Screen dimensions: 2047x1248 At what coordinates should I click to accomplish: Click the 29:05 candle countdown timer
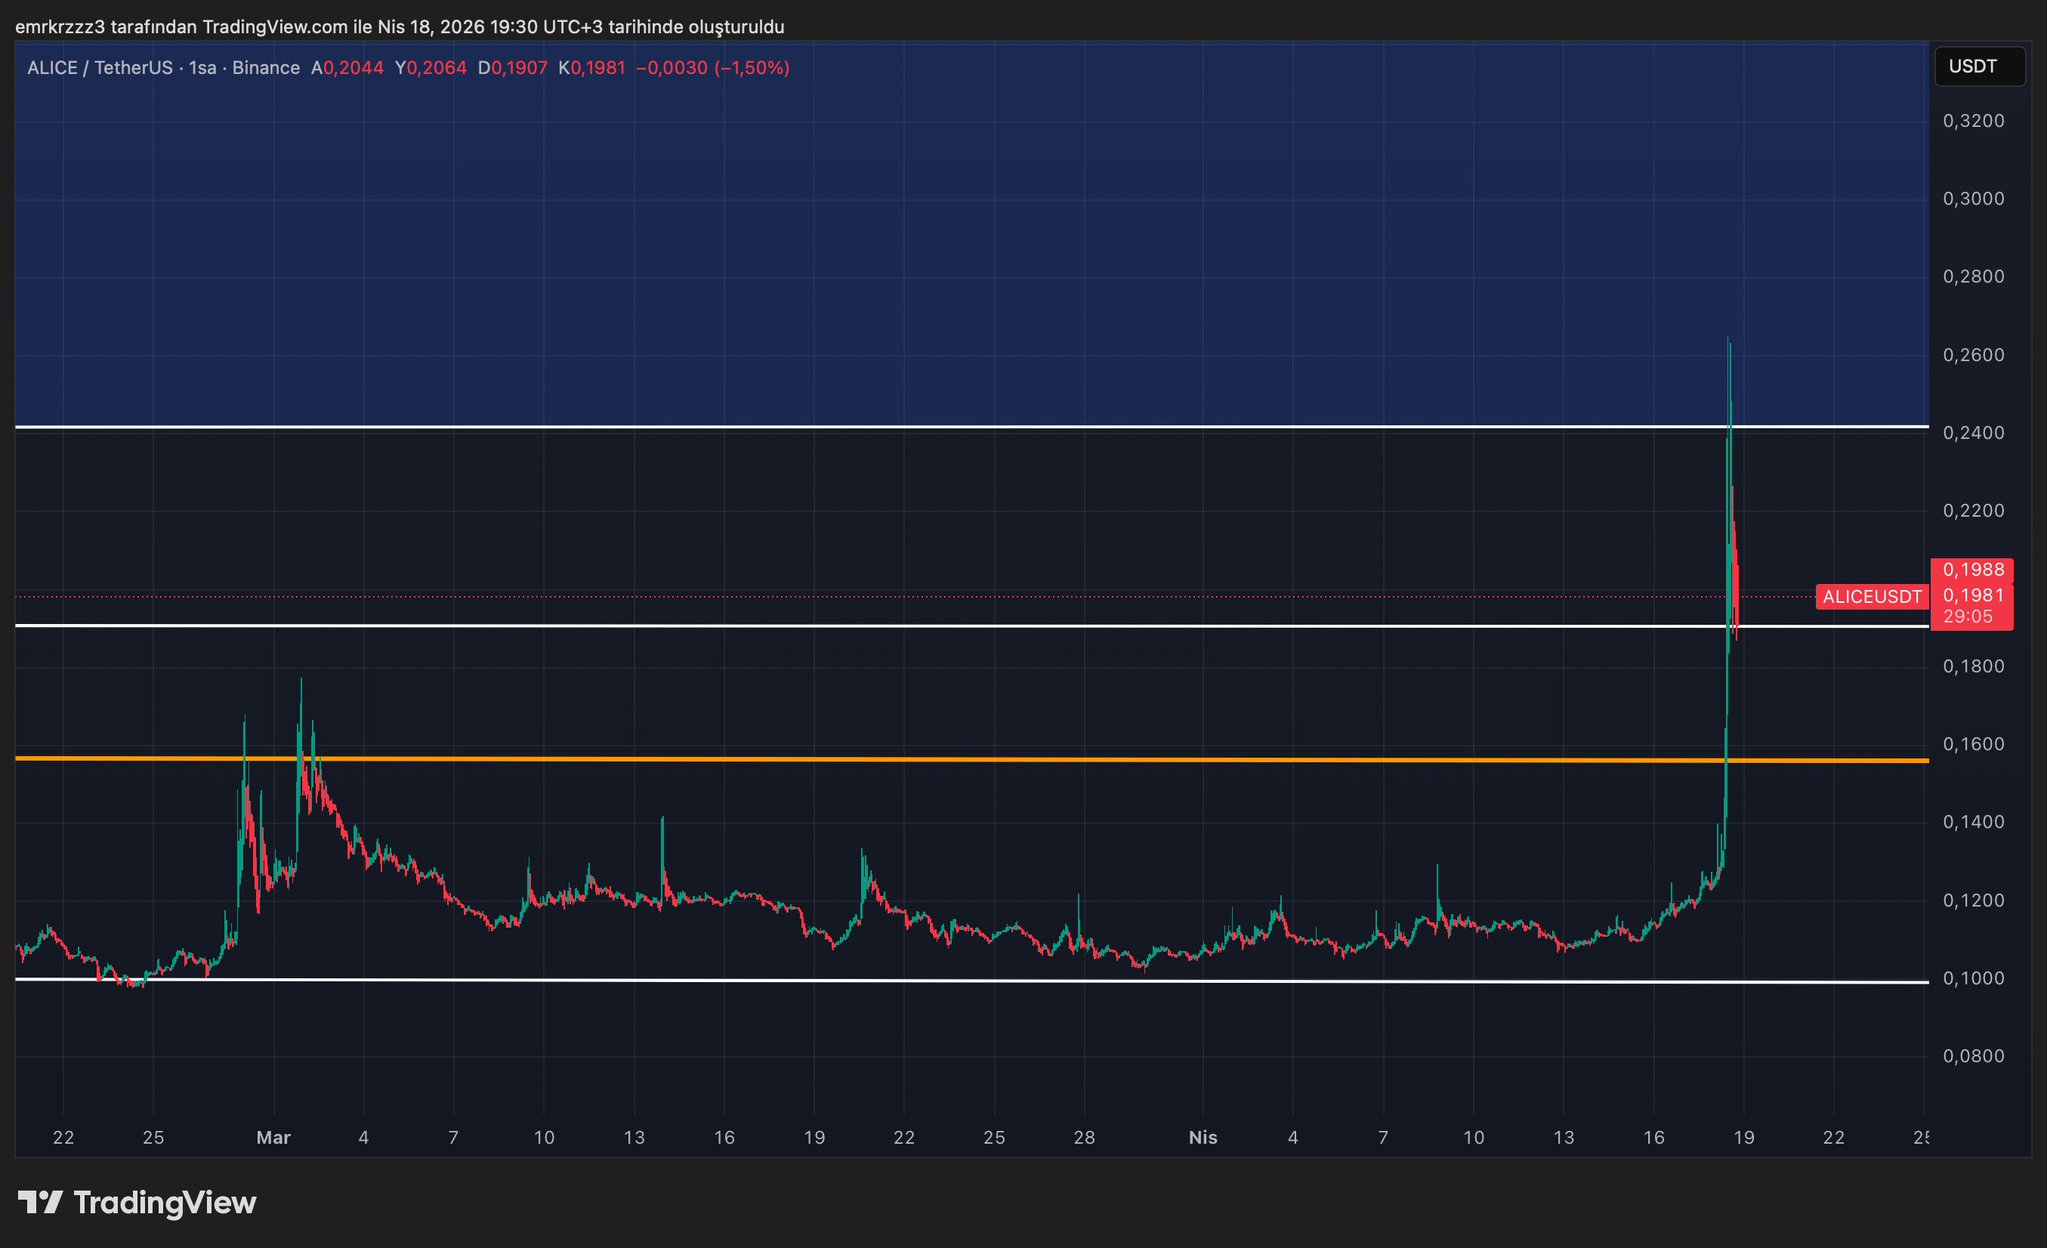coord(1967,617)
